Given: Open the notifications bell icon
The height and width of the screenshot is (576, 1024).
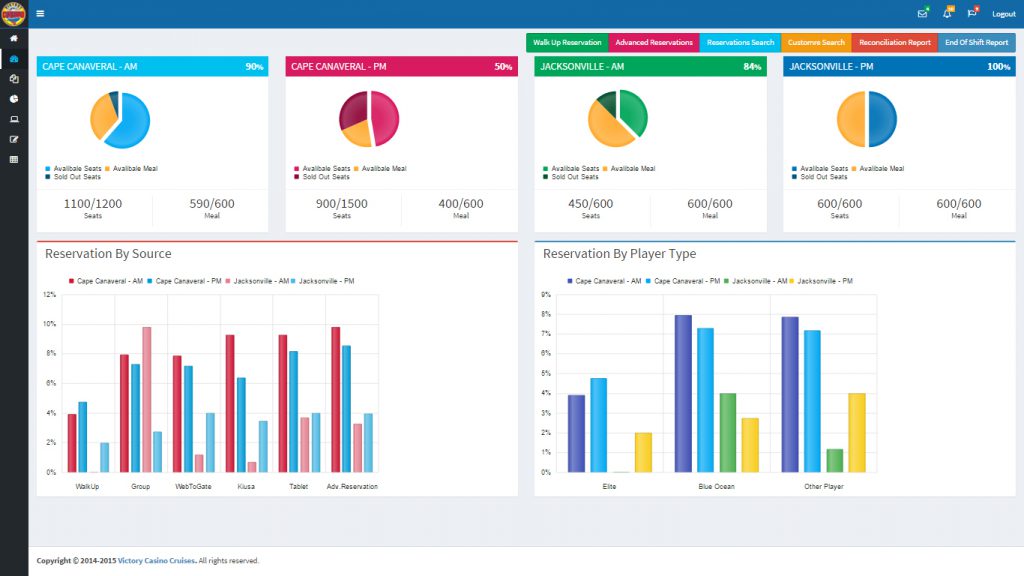Looking at the screenshot, I should point(946,13).
